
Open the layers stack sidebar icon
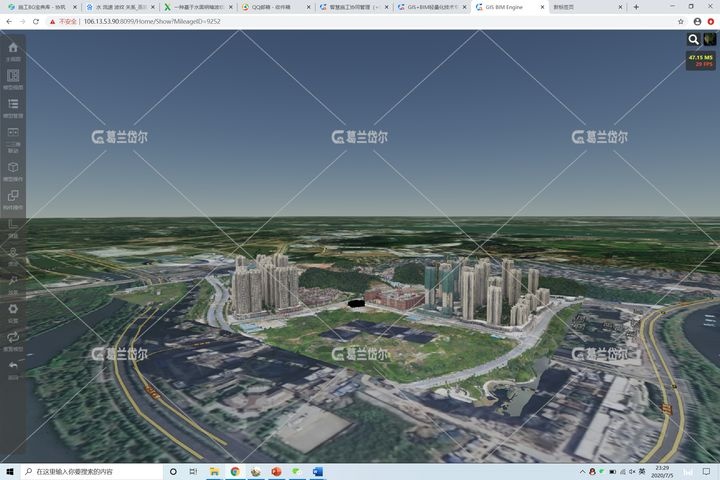(x=13, y=76)
